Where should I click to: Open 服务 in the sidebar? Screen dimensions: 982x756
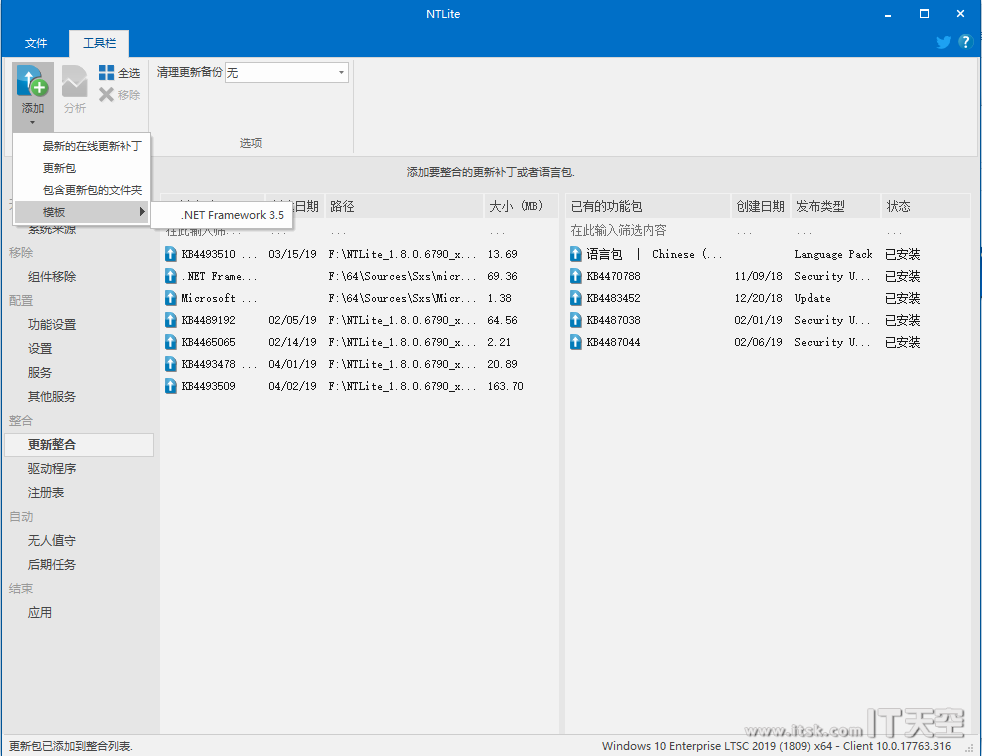40,372
